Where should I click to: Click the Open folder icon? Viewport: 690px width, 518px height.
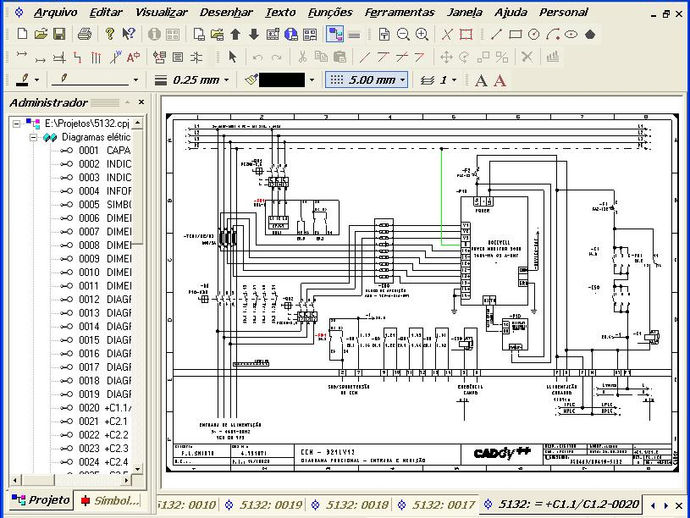tap(40, 34)
